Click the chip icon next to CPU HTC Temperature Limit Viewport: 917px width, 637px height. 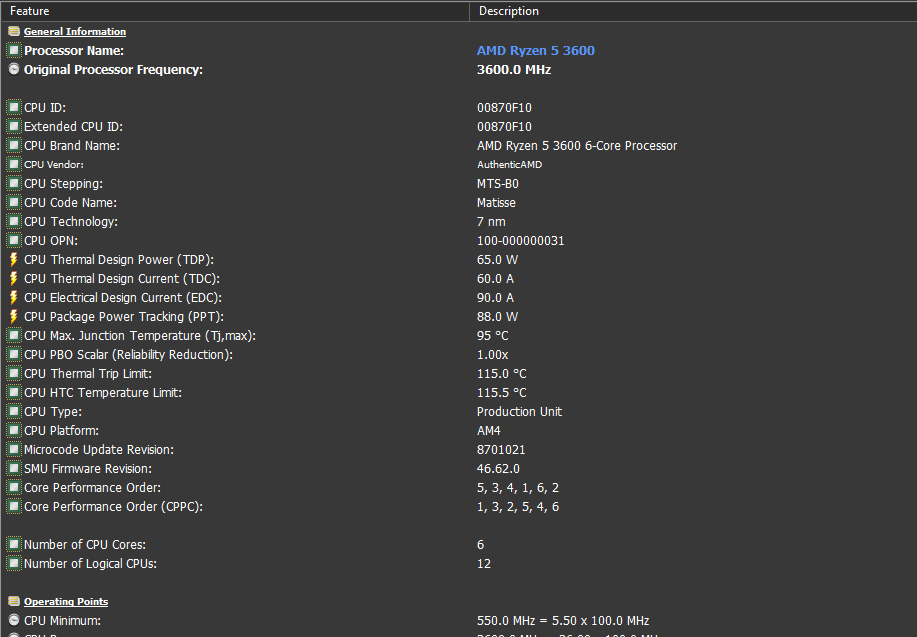(14, 392)
